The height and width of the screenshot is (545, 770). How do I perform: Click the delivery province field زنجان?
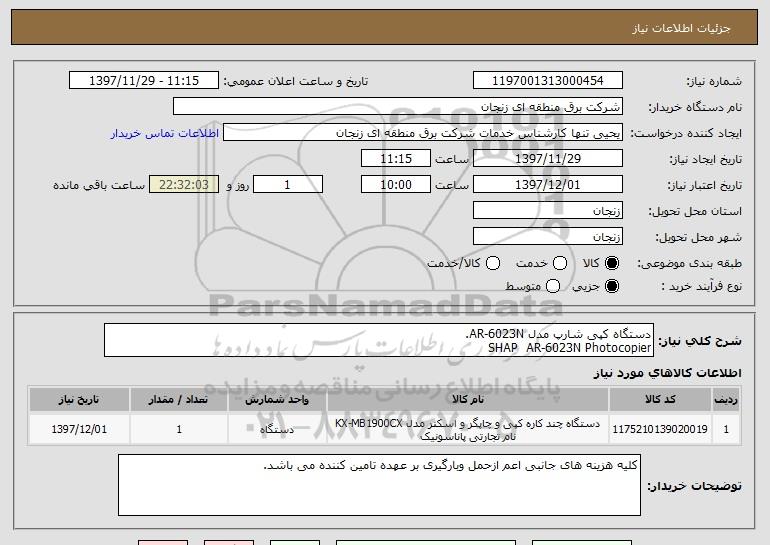click(548, 211)
